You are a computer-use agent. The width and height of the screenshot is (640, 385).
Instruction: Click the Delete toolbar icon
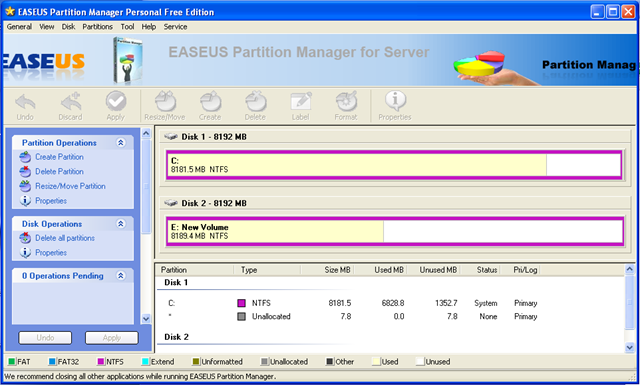coord(256,102)
